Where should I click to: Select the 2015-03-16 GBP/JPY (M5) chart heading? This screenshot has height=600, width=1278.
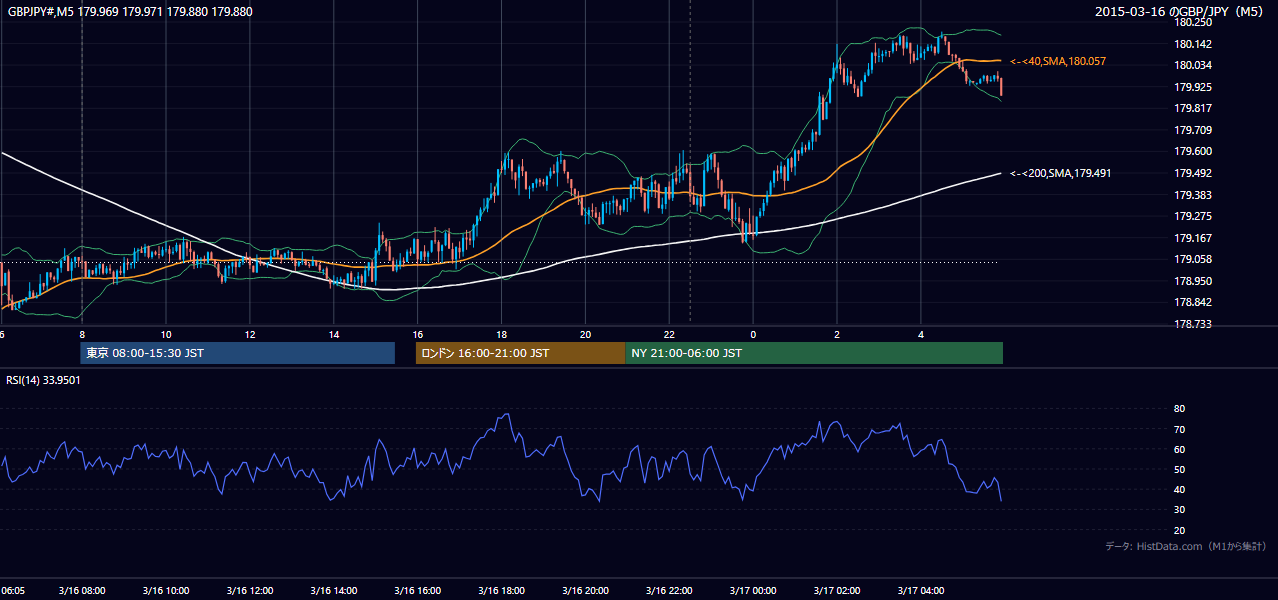[x=1180, y=12]
